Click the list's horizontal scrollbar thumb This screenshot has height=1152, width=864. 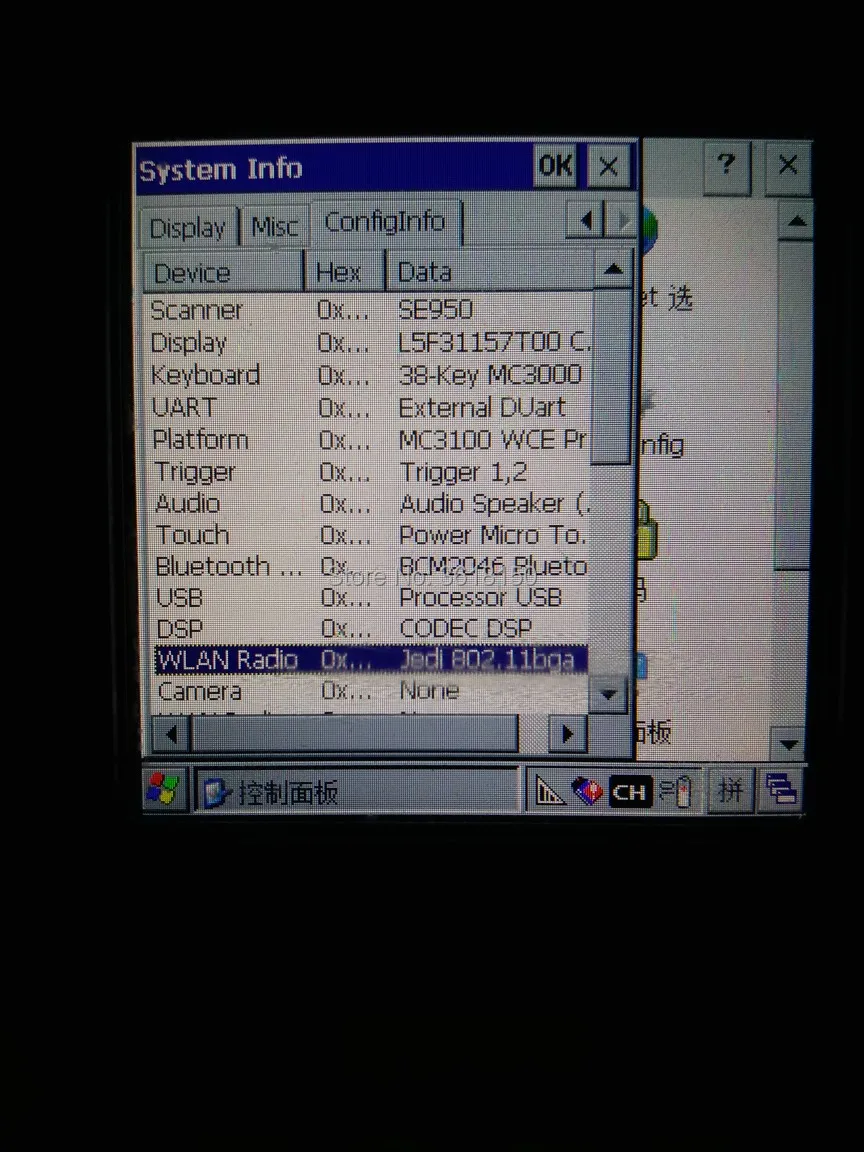pos(354,733)
